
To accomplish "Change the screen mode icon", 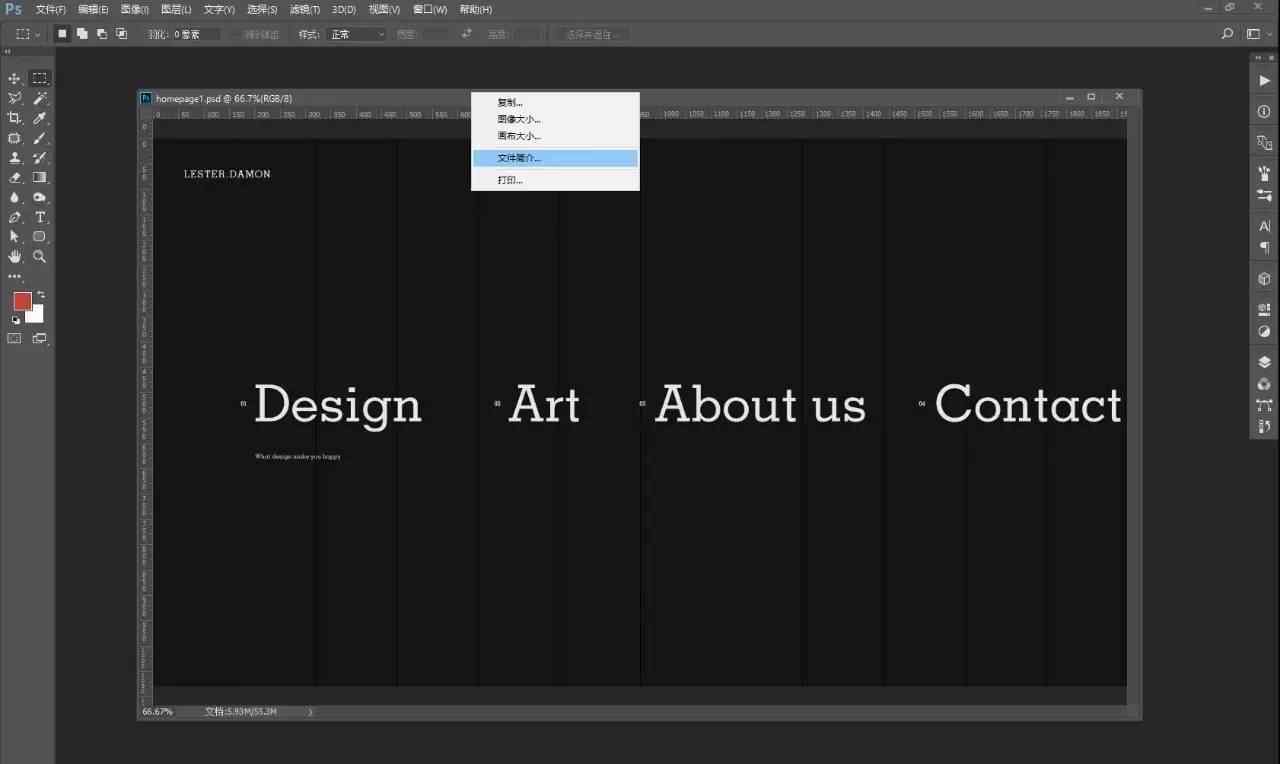I will coord(40,339).
